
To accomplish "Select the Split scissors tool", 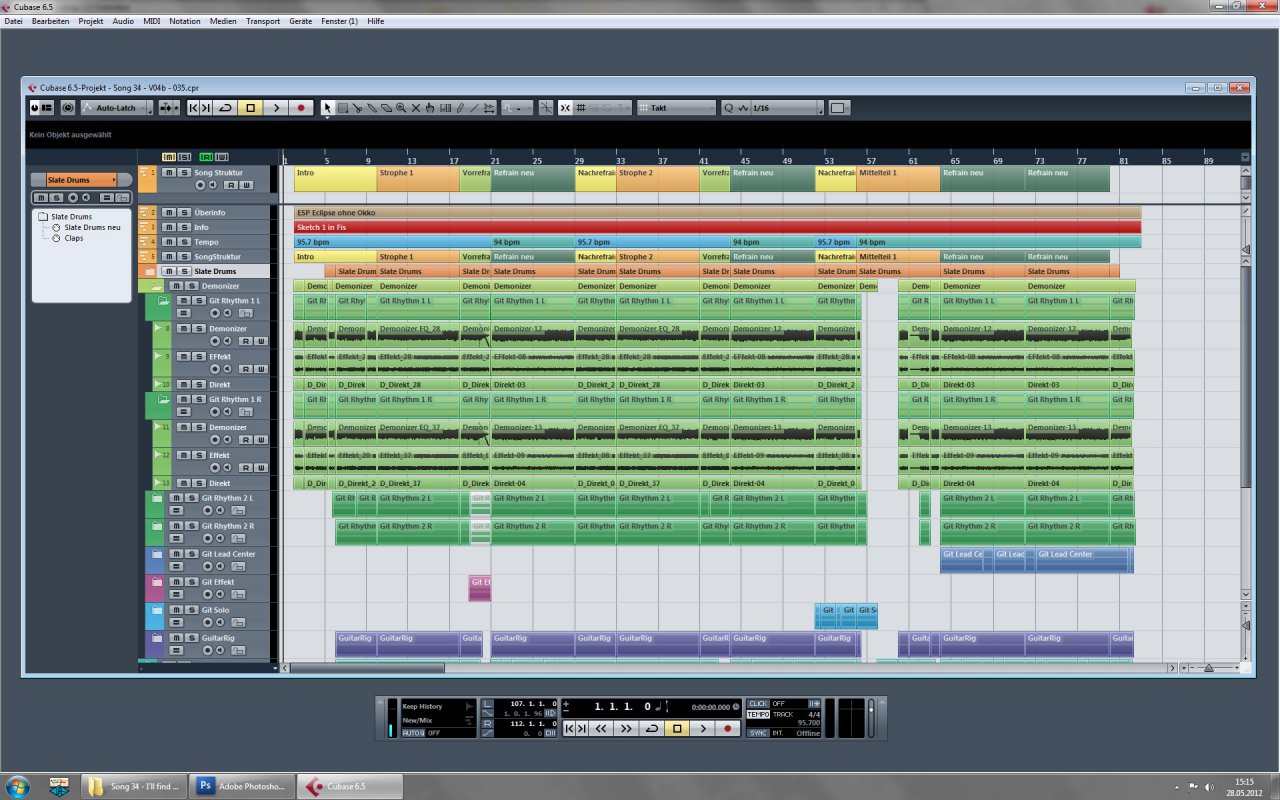I will tap(357, 108).
